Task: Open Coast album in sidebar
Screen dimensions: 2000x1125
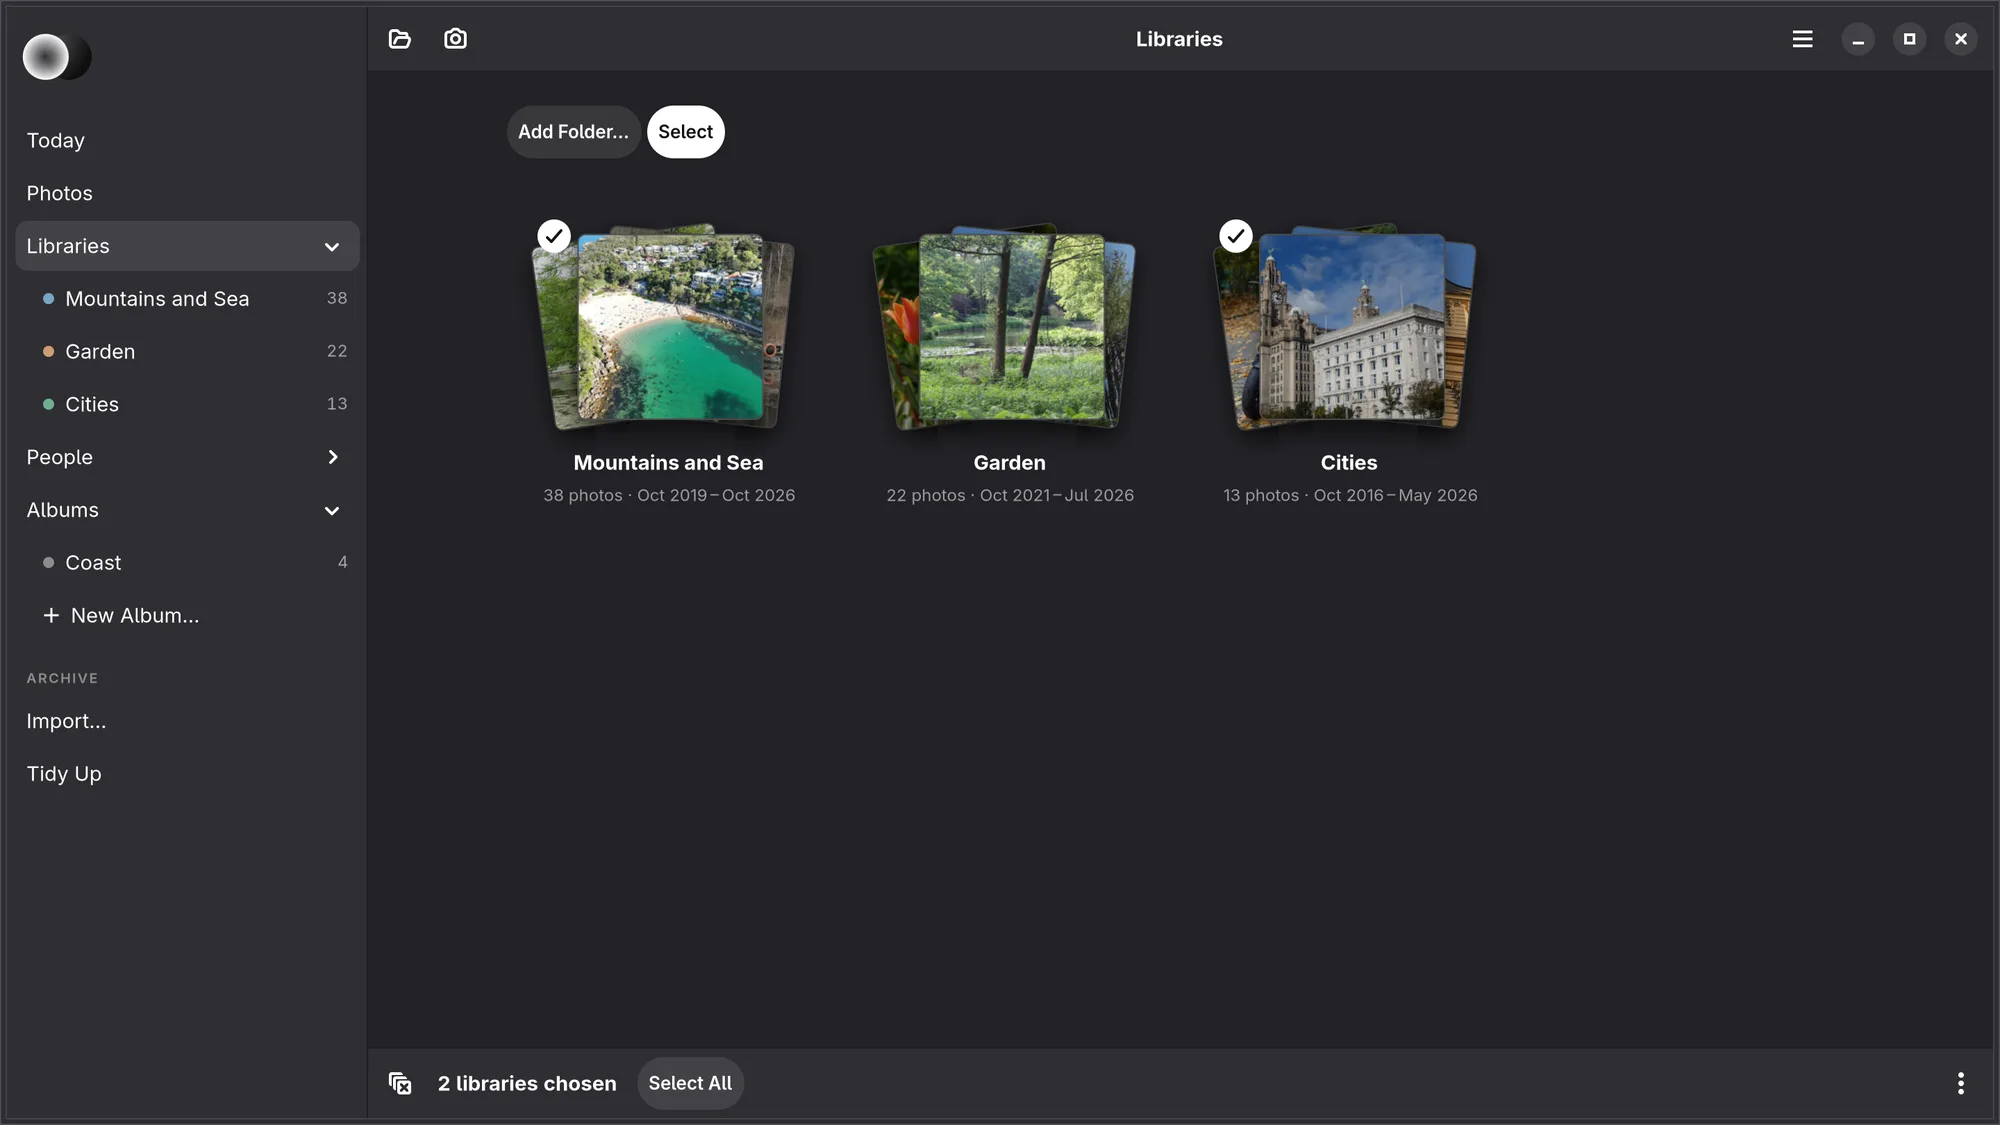Action: tap(187, 563)
